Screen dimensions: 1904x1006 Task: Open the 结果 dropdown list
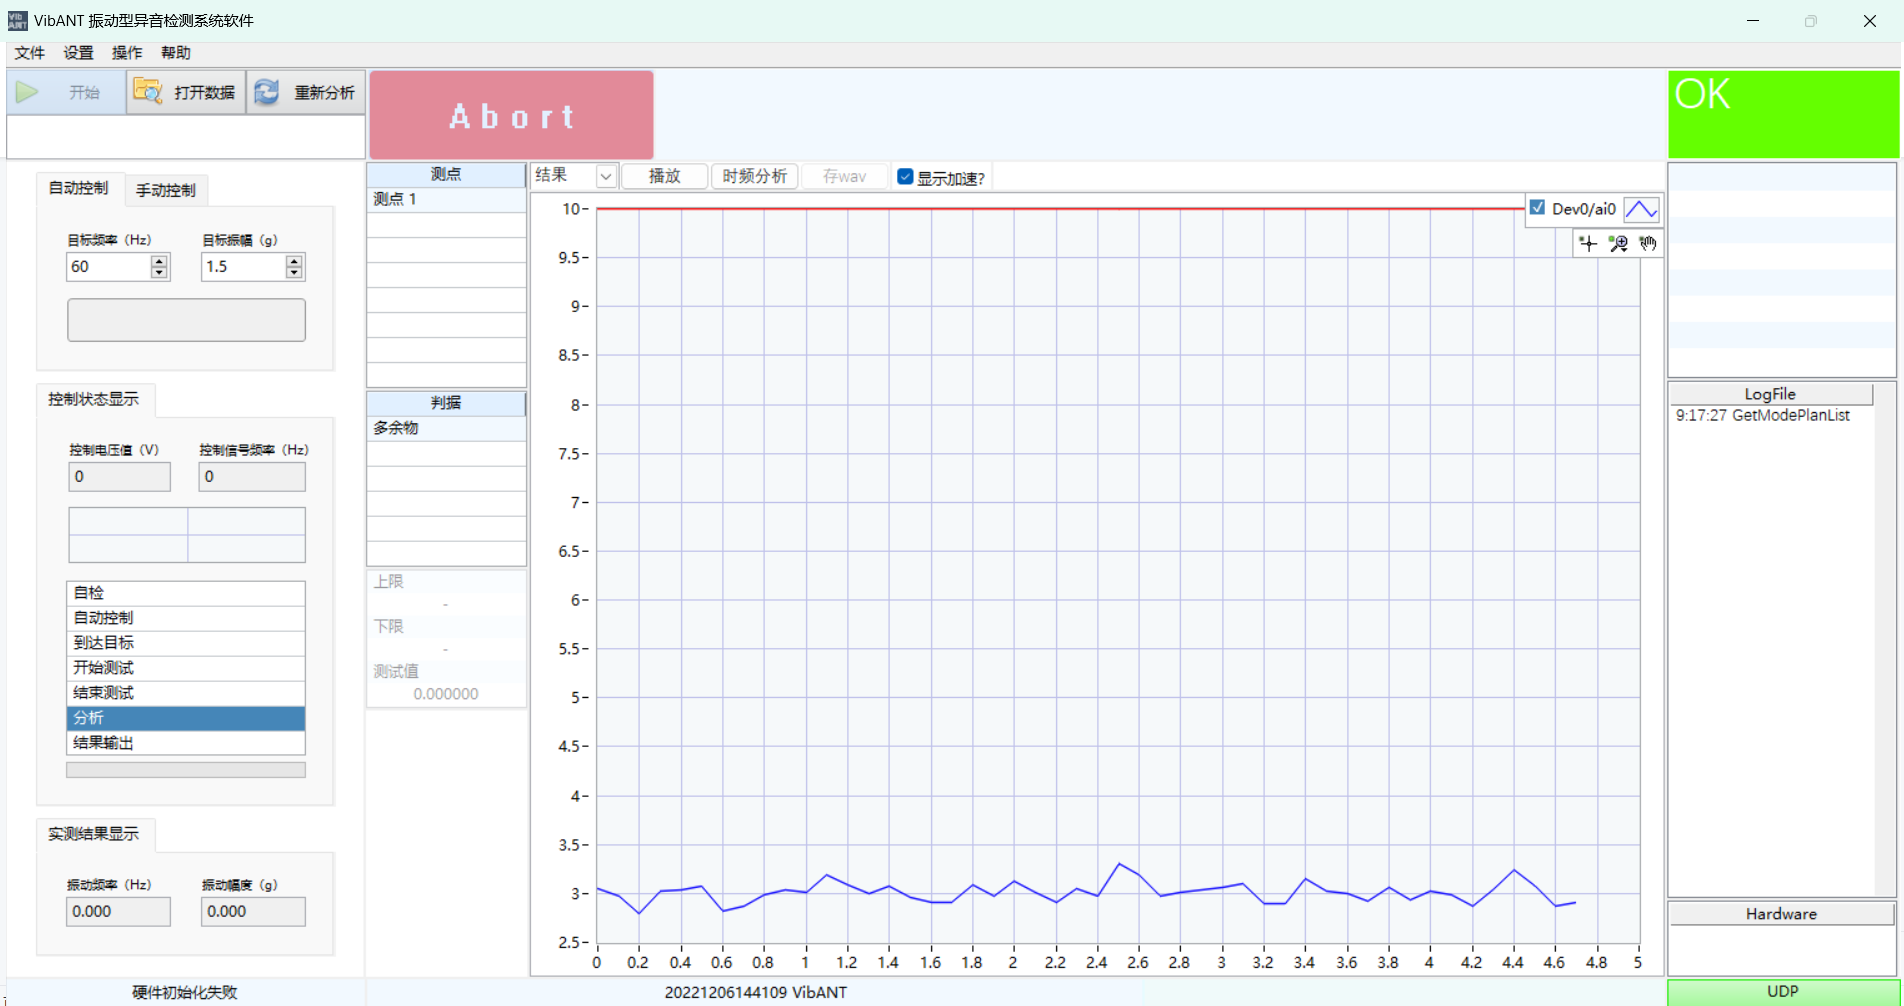pyautogui.click(x=605, y=177)
